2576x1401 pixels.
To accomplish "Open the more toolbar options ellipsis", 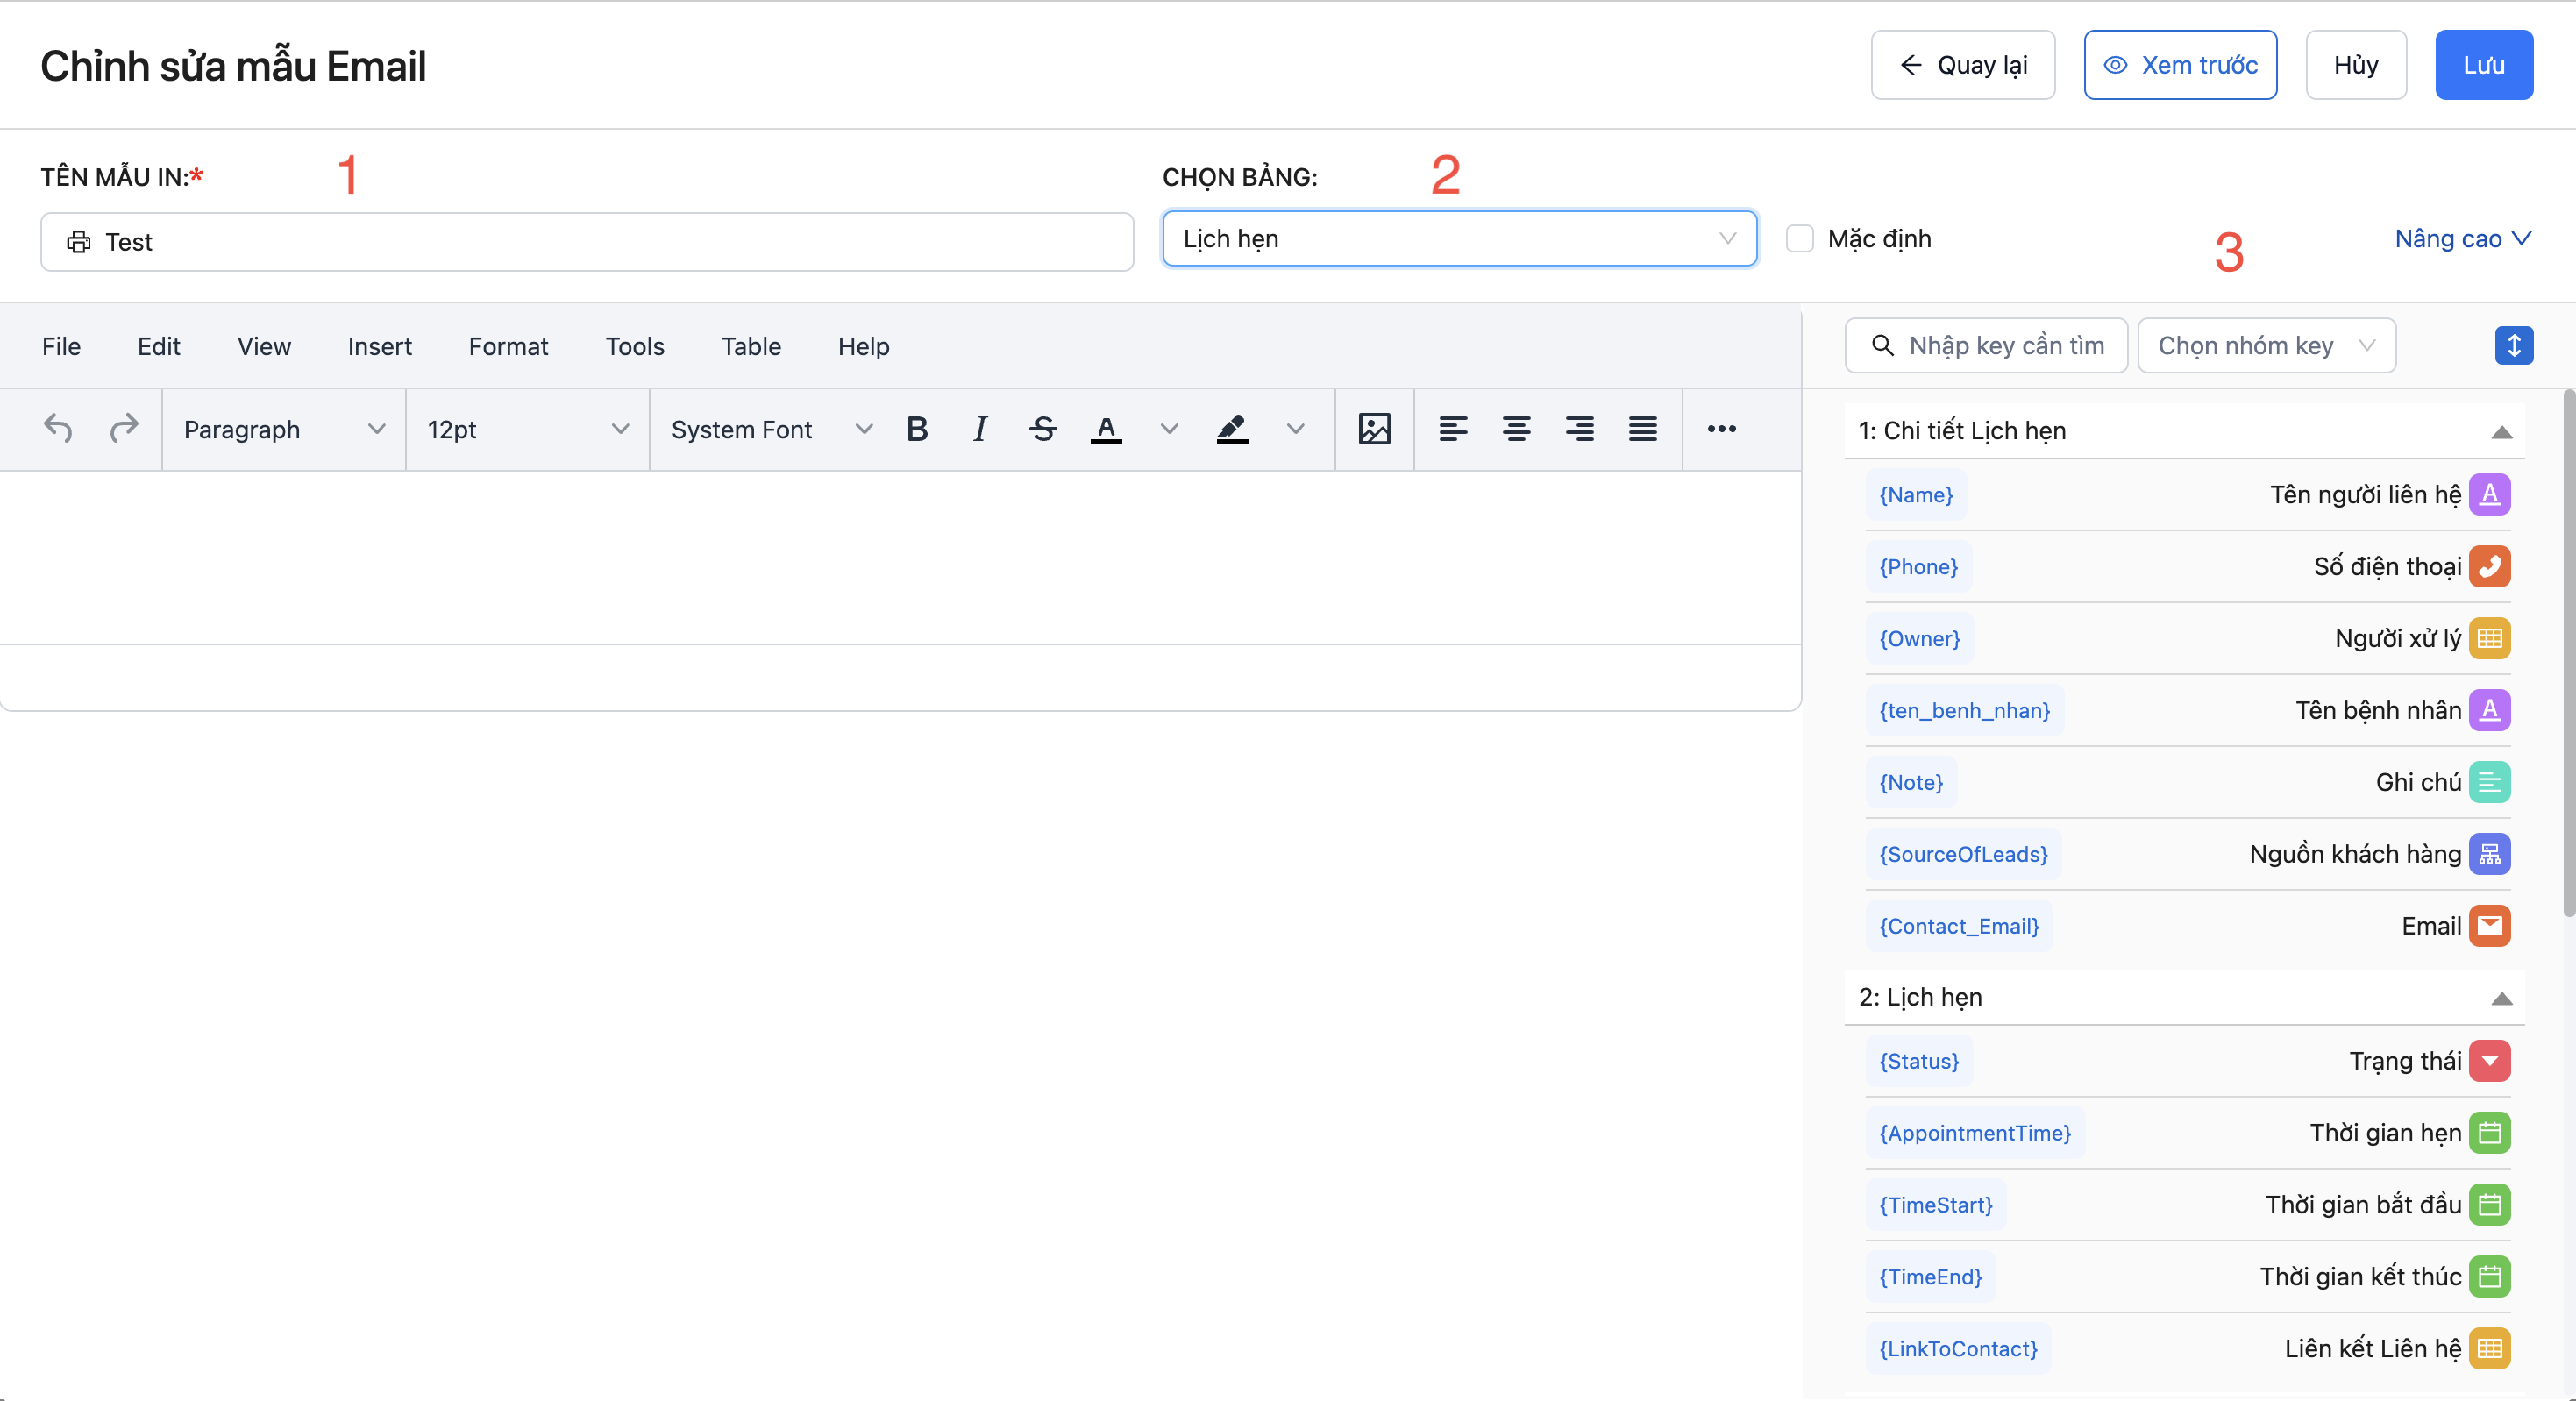I will point(1721,429).
